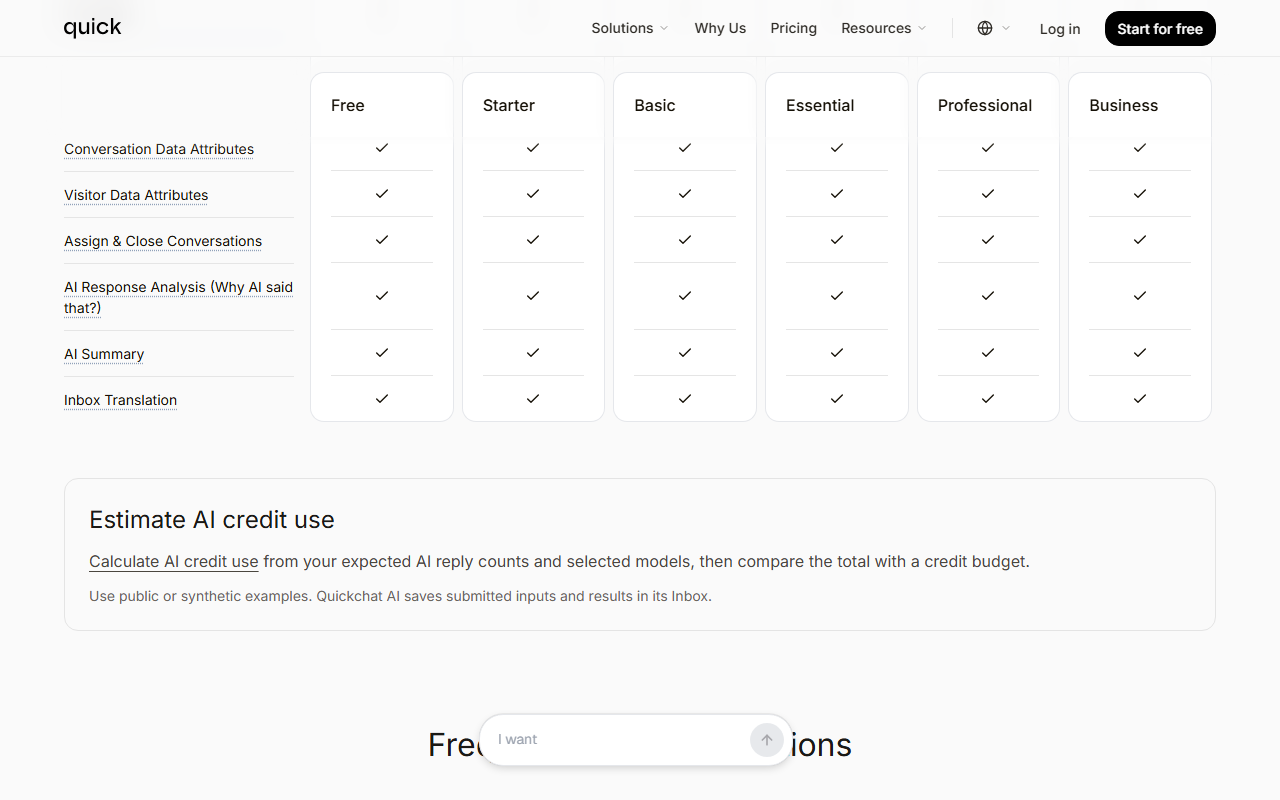Click Free plan Inbox Translation checkmark
The height and width of the screenshot is (800, 1280).
click(x=381, y=398)
